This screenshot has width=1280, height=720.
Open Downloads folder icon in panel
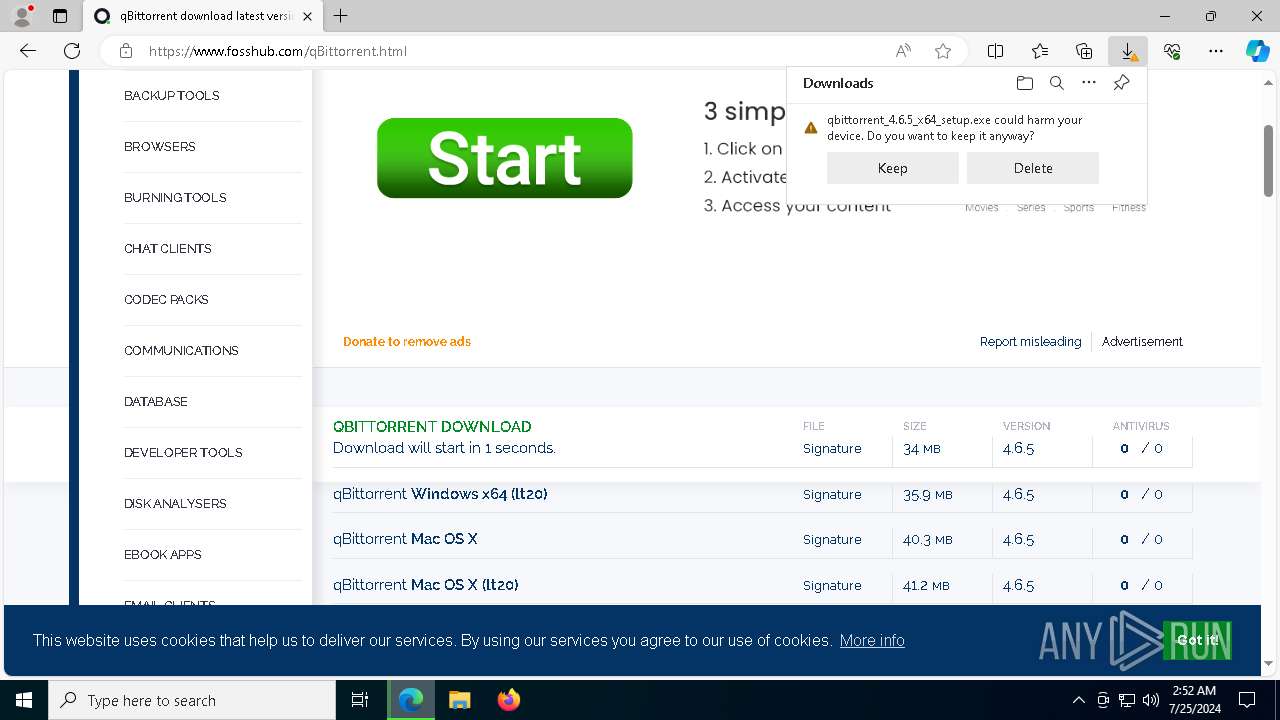[x=1024, y=83]
